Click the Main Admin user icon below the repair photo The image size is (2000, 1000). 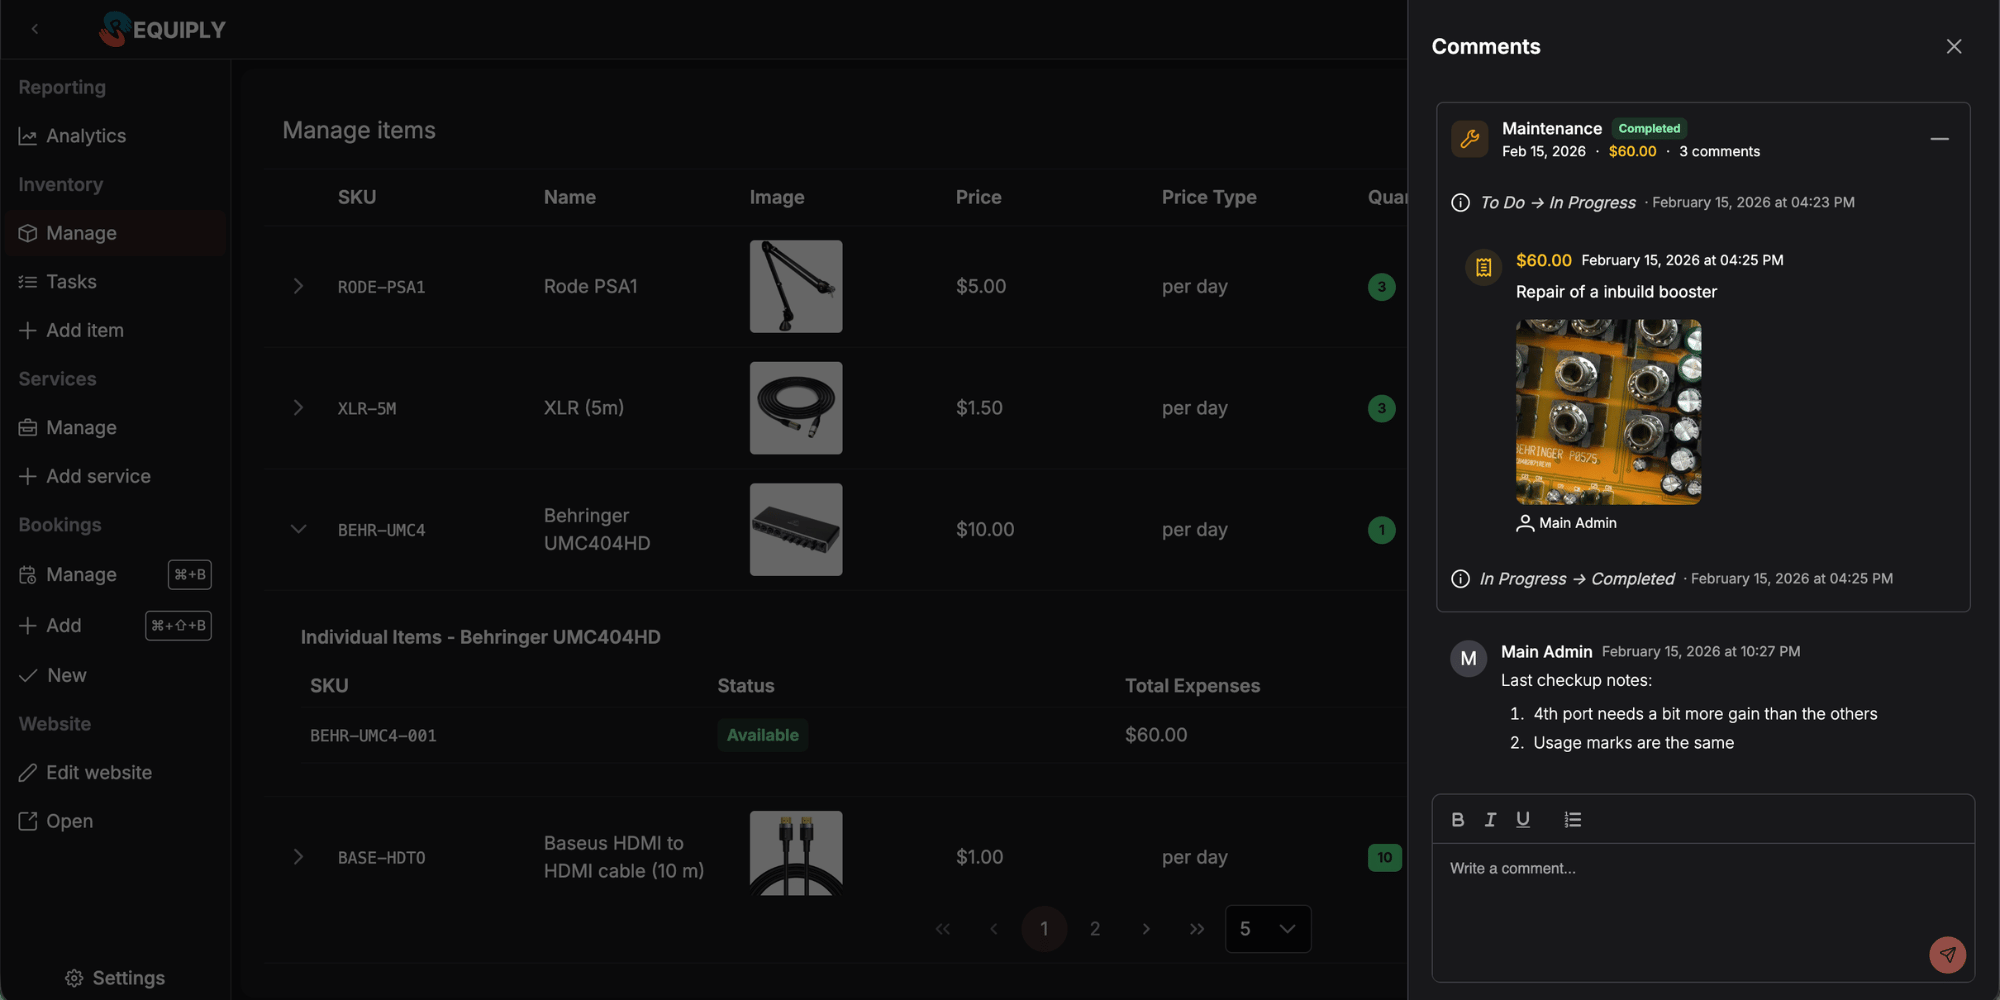pos(1525,522)
